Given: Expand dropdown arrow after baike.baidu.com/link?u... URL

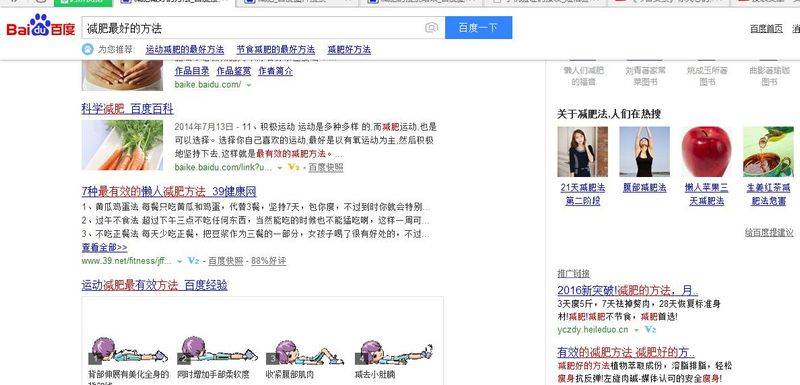Looking at the screenshot, I should tap(280, 168).
